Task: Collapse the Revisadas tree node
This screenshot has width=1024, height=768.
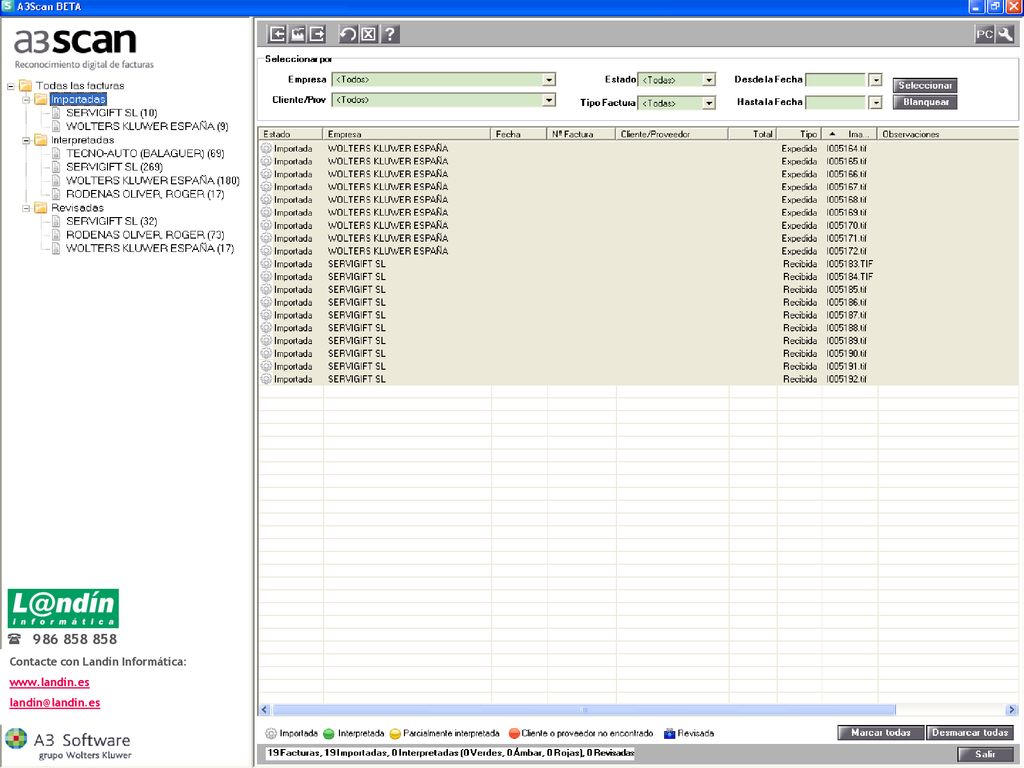Action: coord(26,208)
